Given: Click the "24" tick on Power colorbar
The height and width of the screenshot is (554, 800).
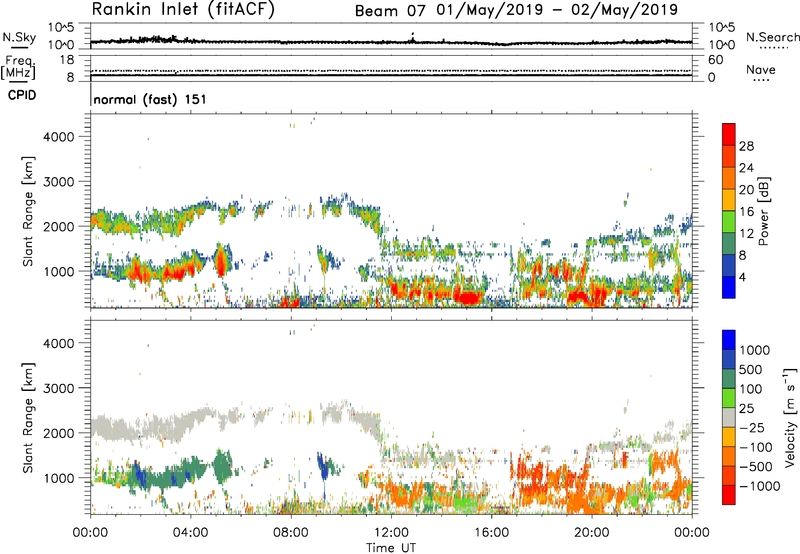Looking at the screenshot, I should click(x=746, y=168).
